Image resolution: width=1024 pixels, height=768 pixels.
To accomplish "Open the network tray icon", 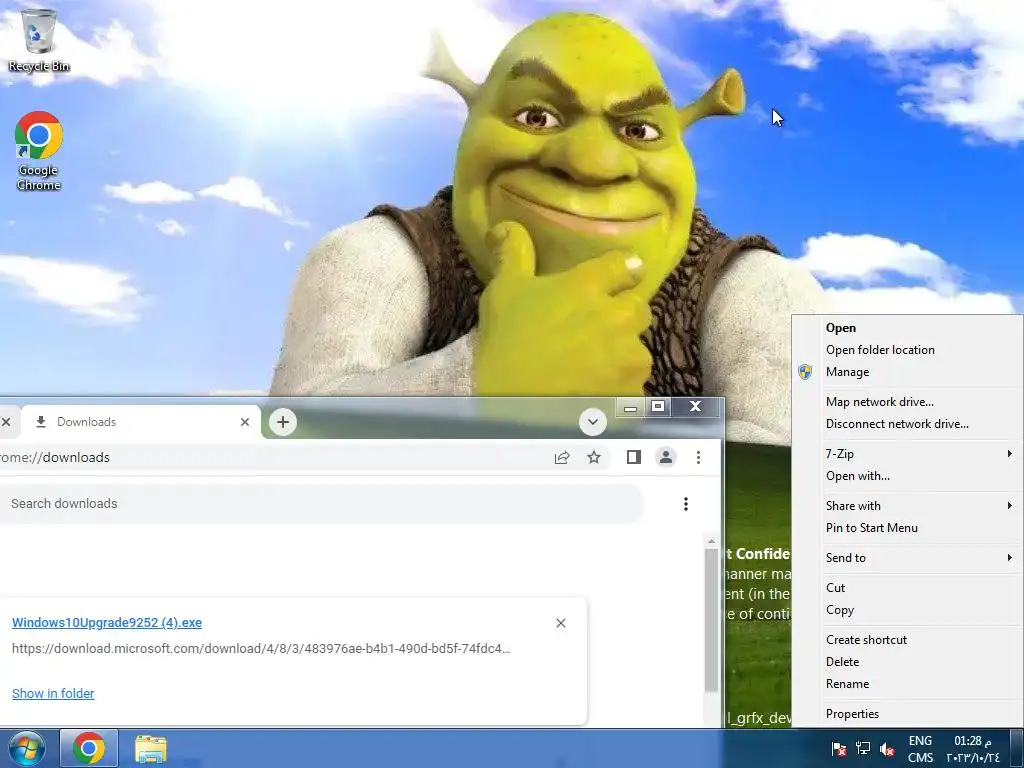I will coord(863,748).
